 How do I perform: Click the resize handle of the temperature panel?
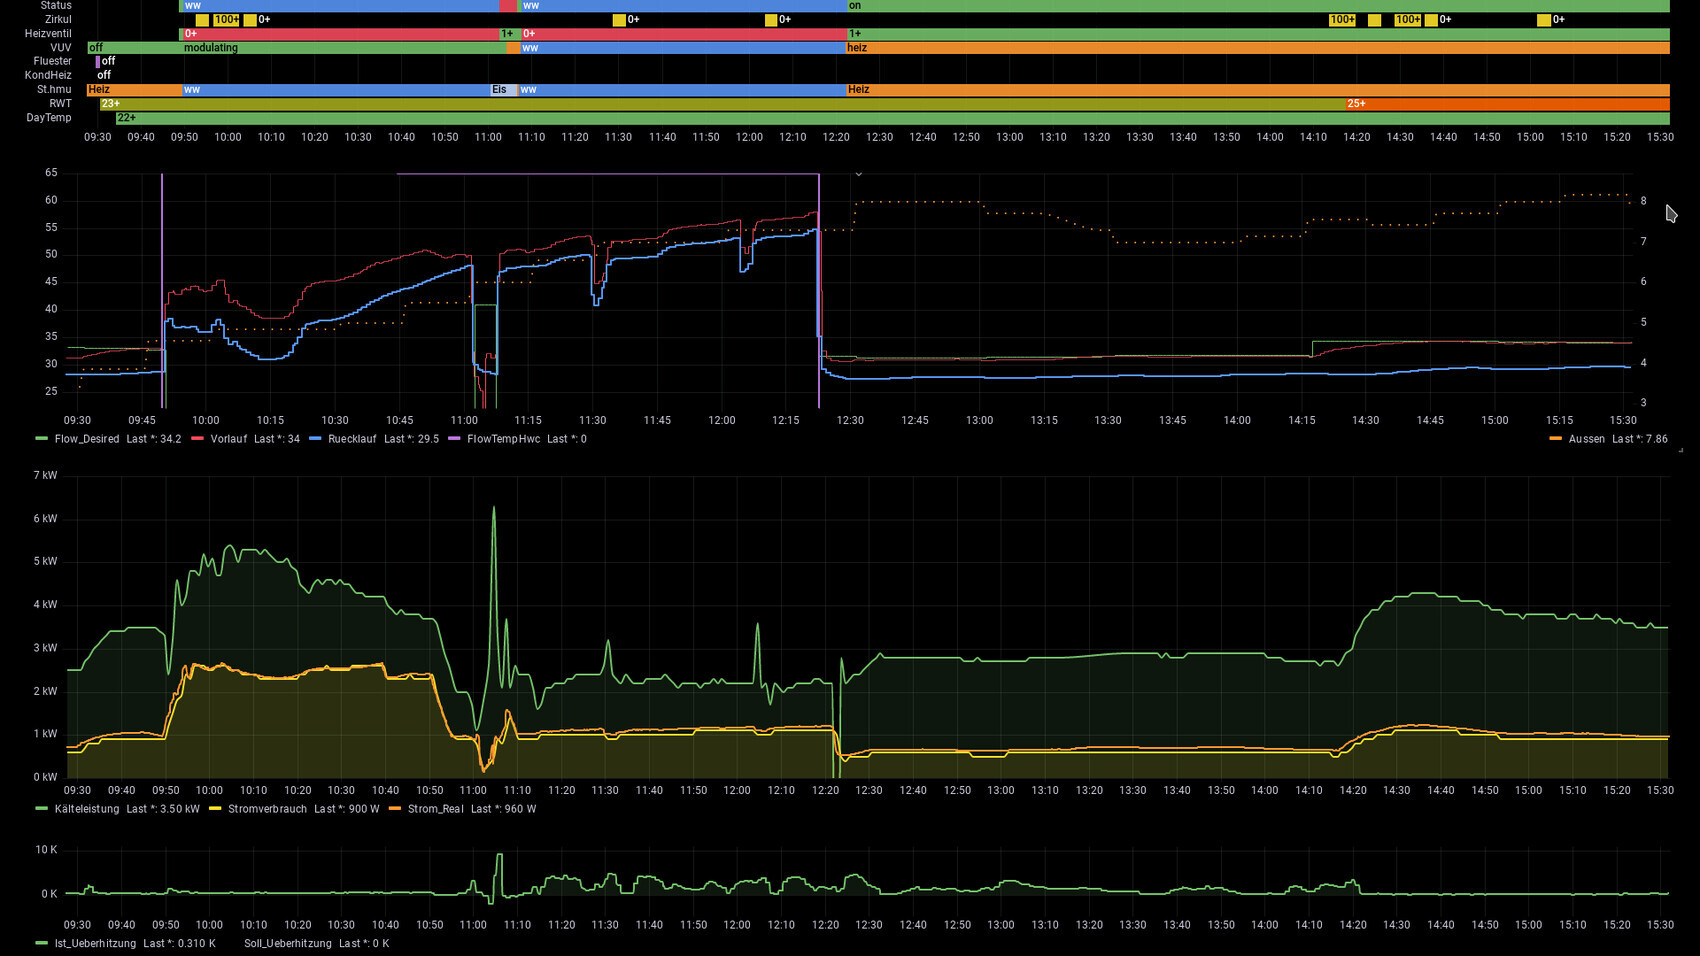[x=1679, y=451]
